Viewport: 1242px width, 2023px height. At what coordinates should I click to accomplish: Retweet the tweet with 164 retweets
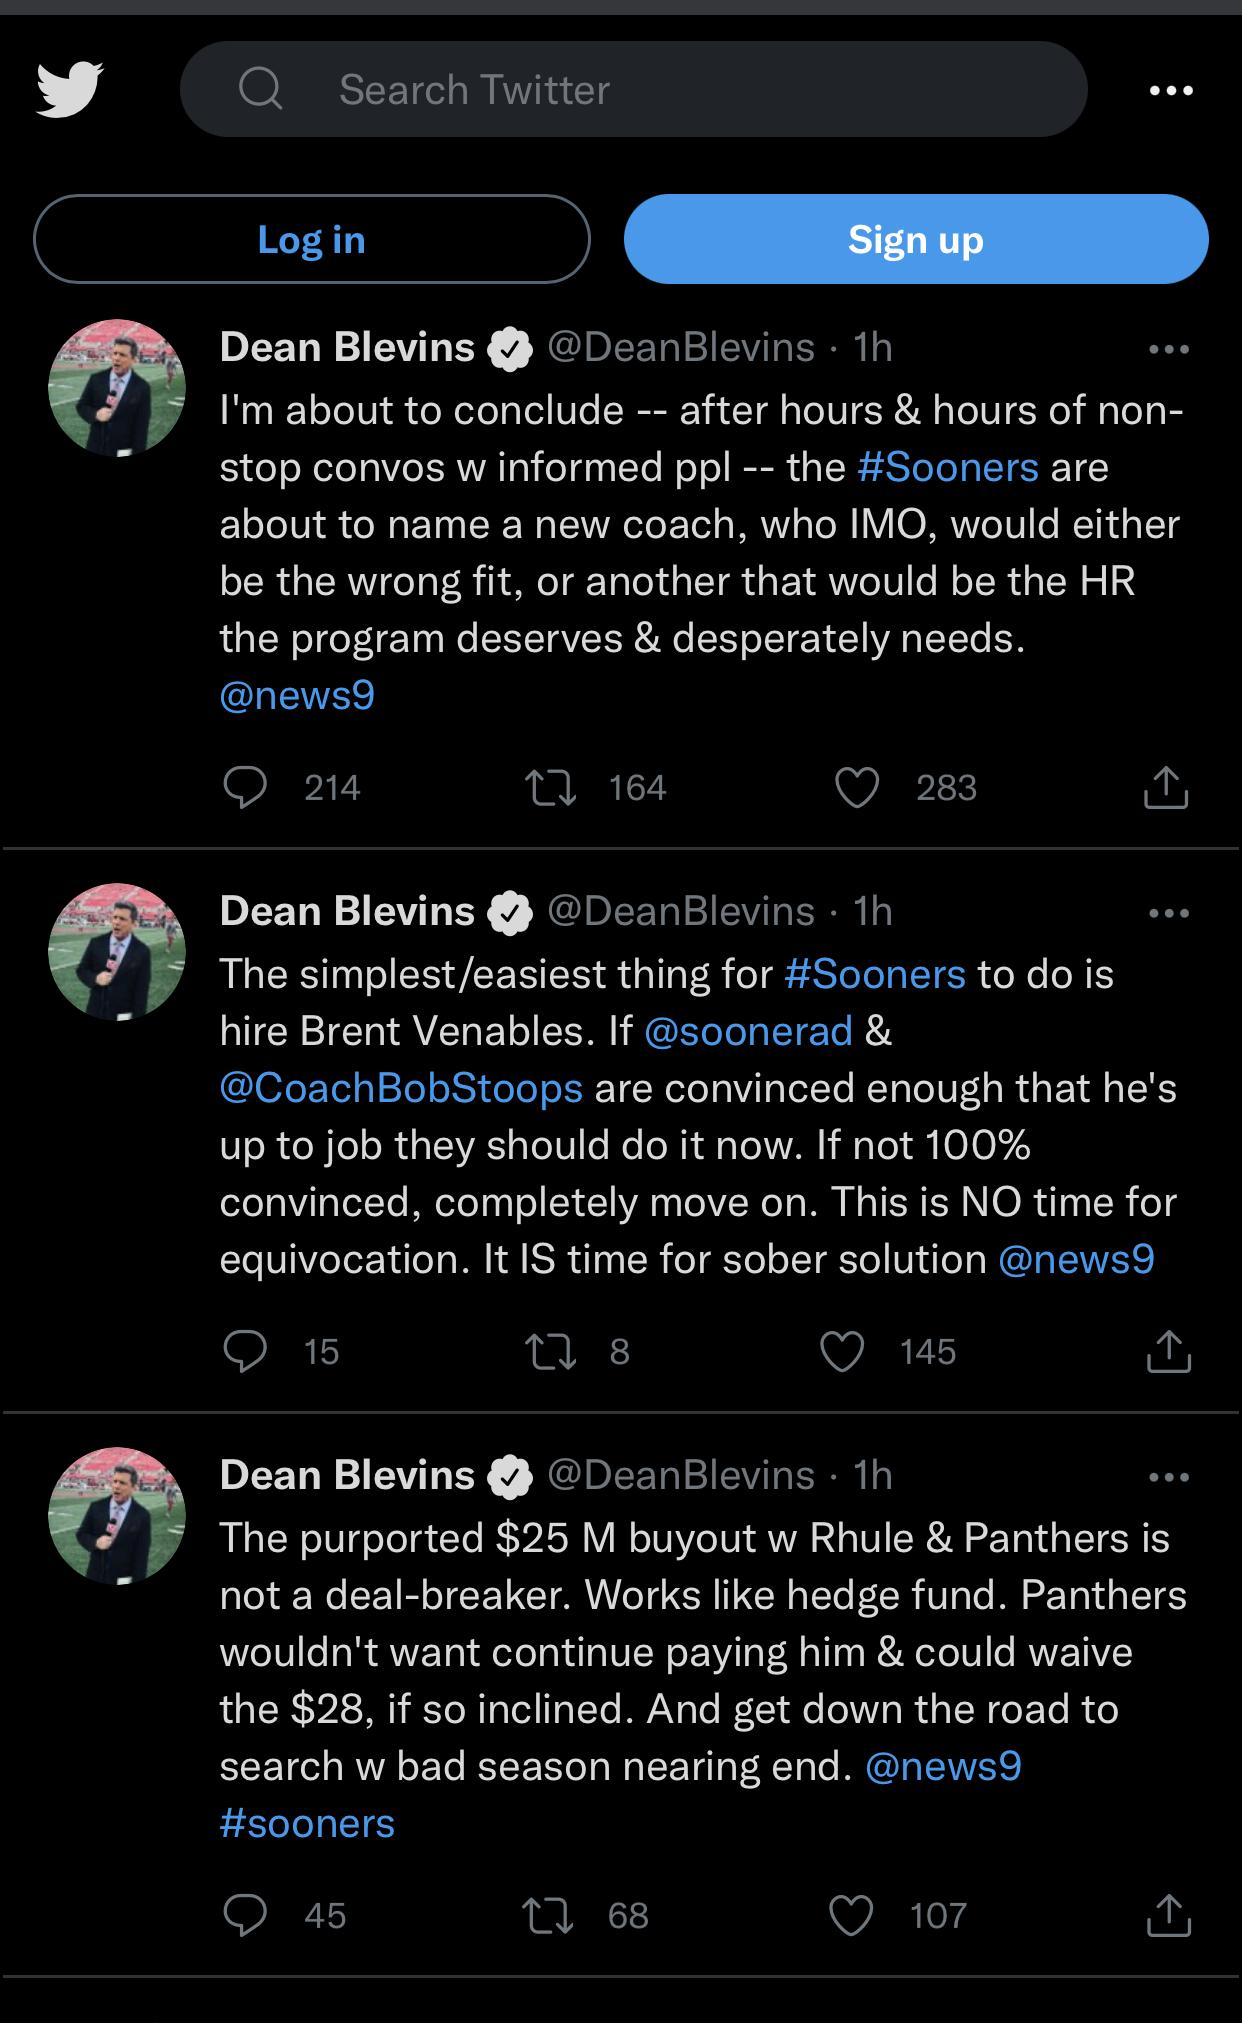tap(550, 787)
